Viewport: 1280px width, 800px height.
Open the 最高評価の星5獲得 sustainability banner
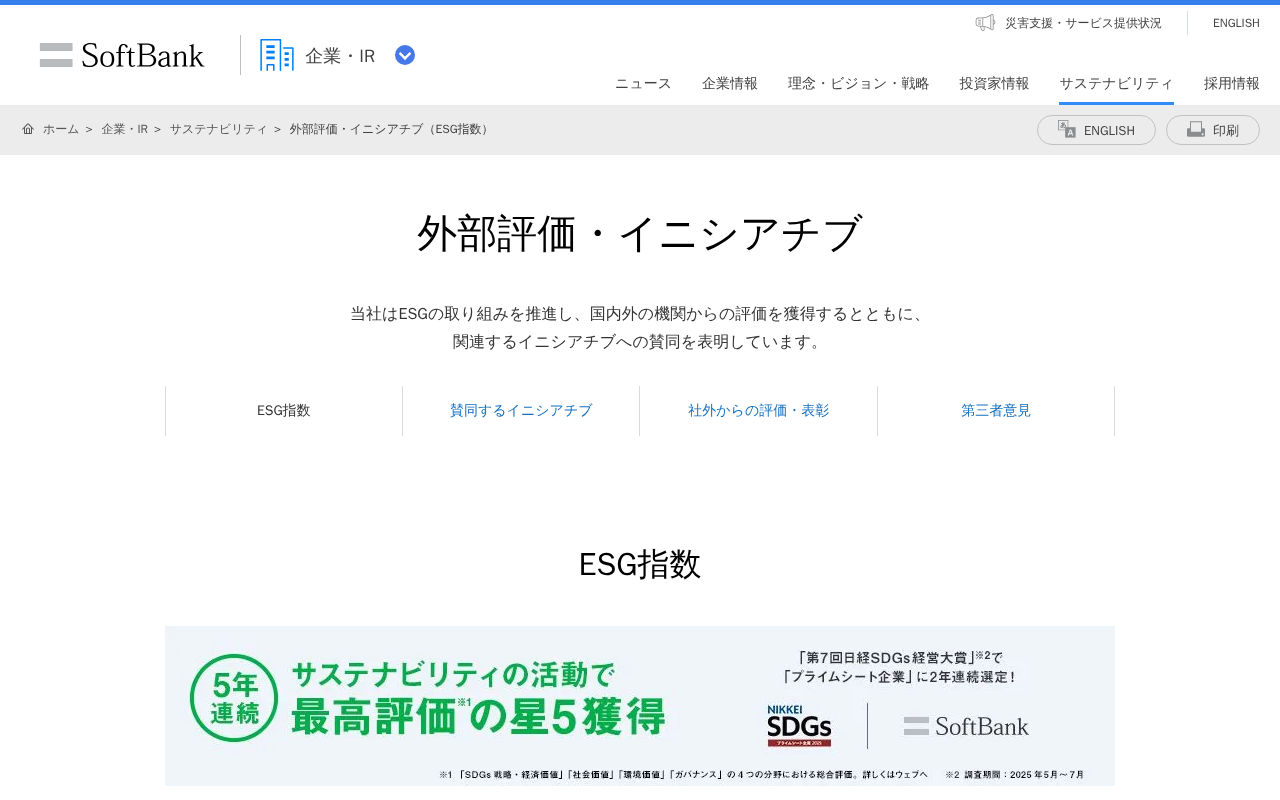[x=640, y=706]
